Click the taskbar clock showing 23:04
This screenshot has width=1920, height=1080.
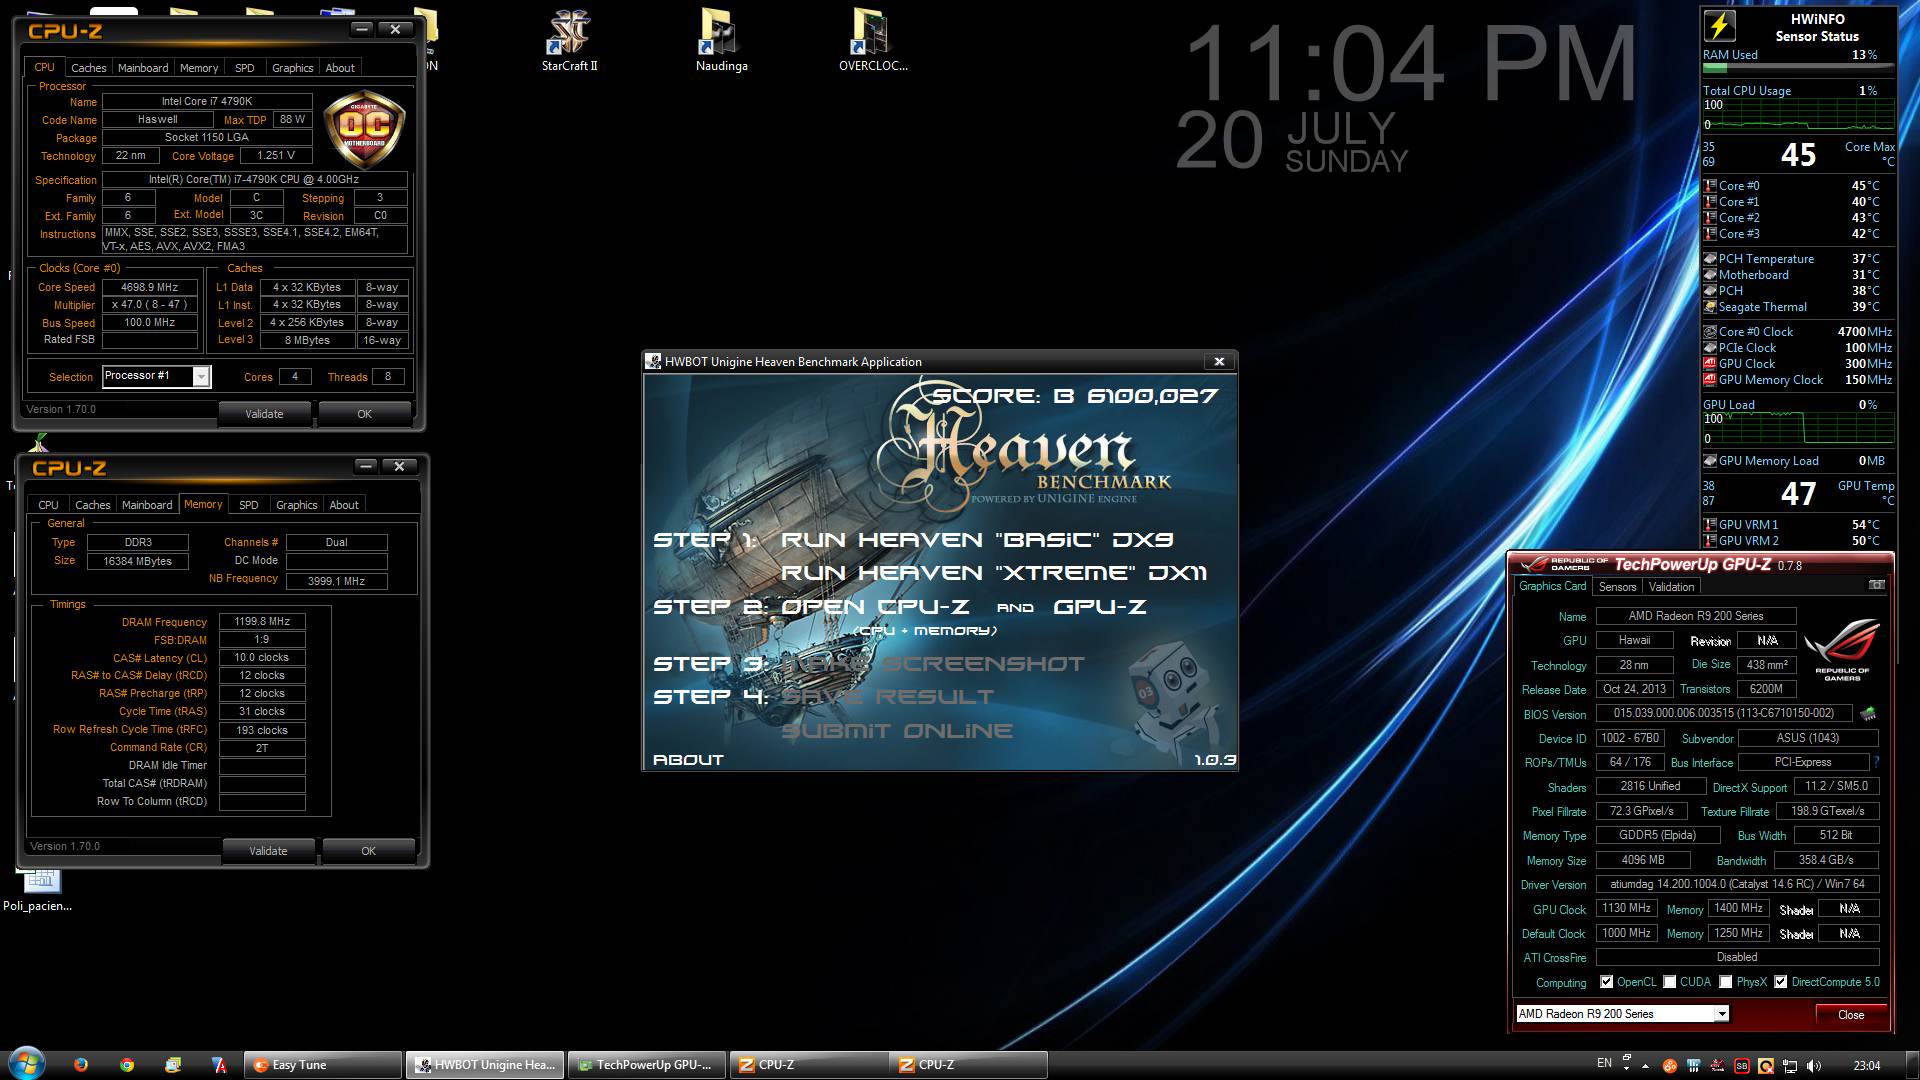click(1866, 1066)
